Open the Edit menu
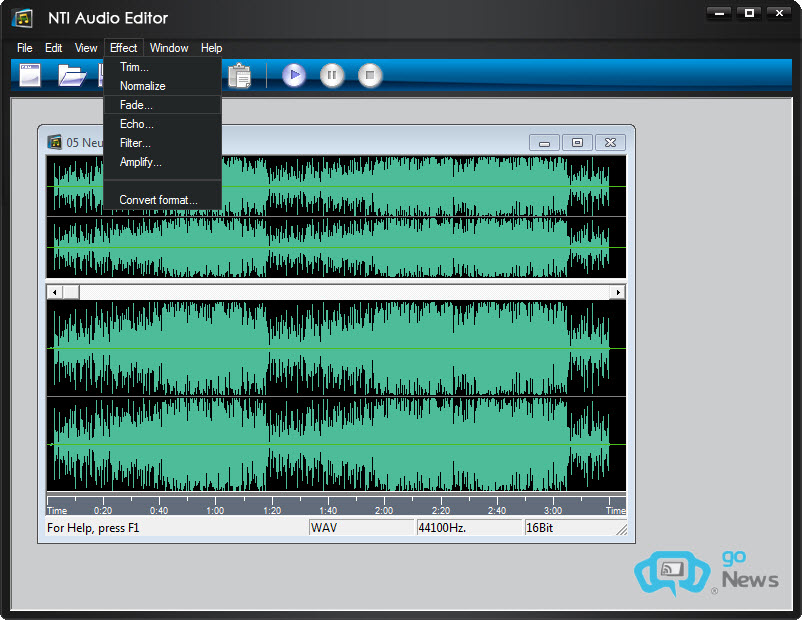Viewport: 802px width, 620px height. click(x=54, y=48)
